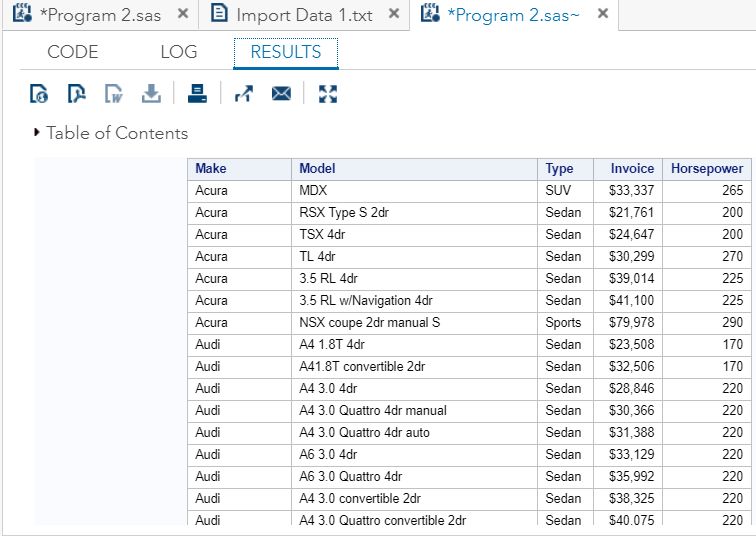Select the 3.5 RL 4dr cell

click(414, 279)
